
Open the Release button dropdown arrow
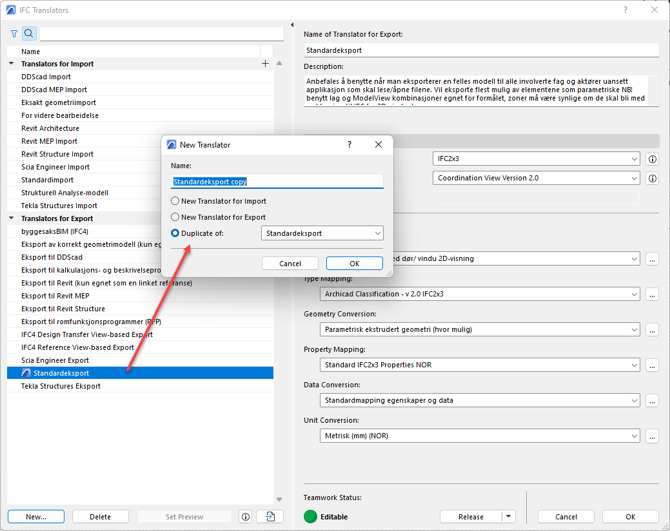coord(508,517)
